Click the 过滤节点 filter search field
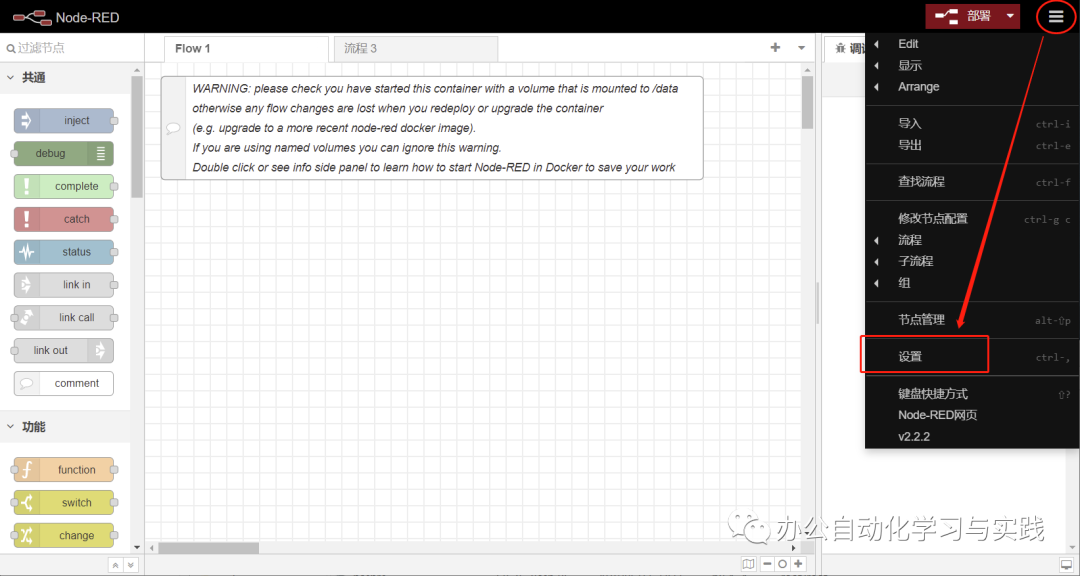Screen dimensions: 1080x576 click(72, 48)
